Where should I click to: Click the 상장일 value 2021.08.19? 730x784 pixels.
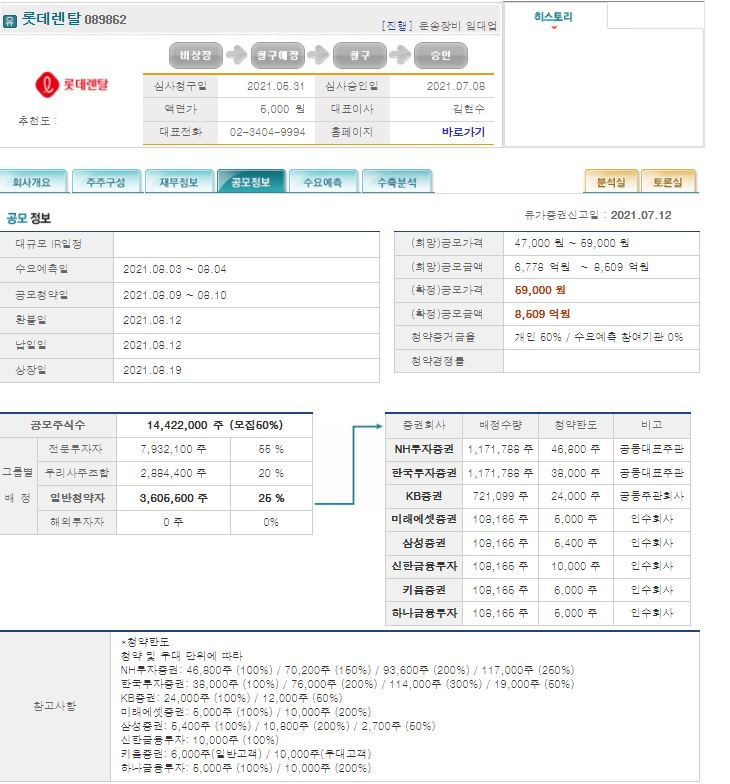152,370
